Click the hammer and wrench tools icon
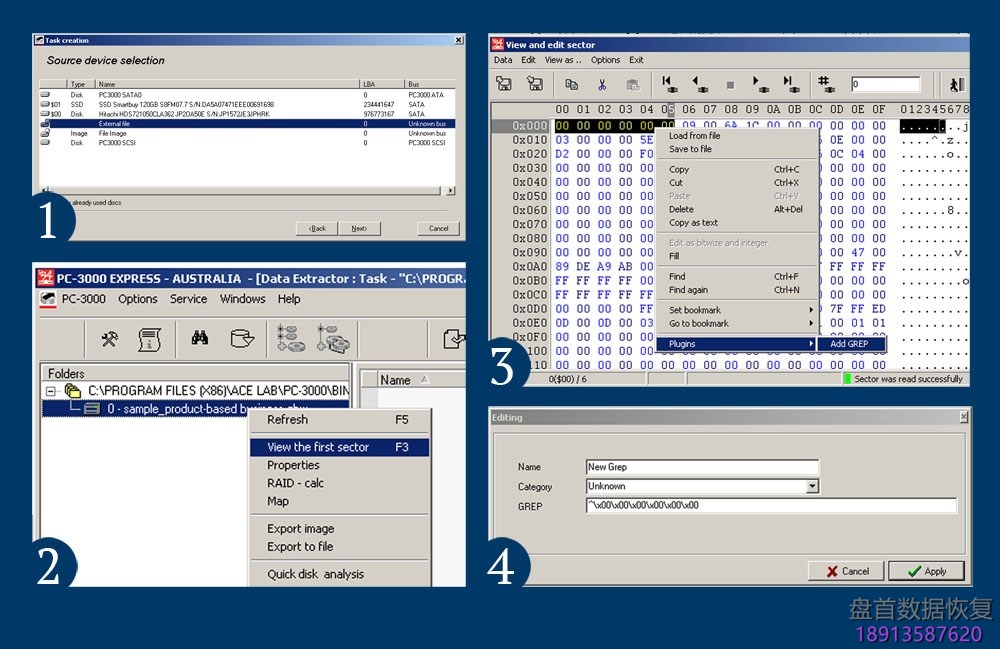Viewport: 1000px width, 649px height. coord(110,339)
